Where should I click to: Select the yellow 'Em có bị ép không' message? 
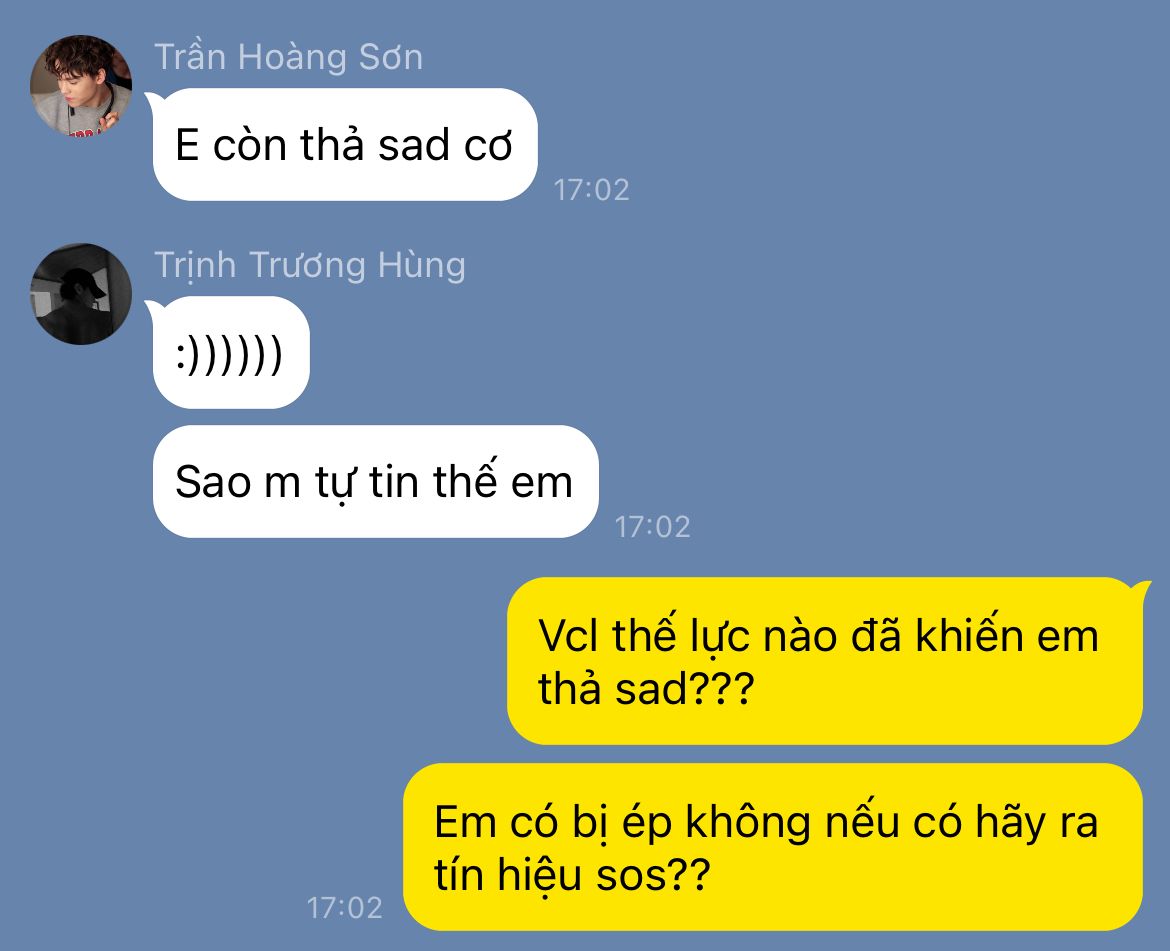(773, 847)
